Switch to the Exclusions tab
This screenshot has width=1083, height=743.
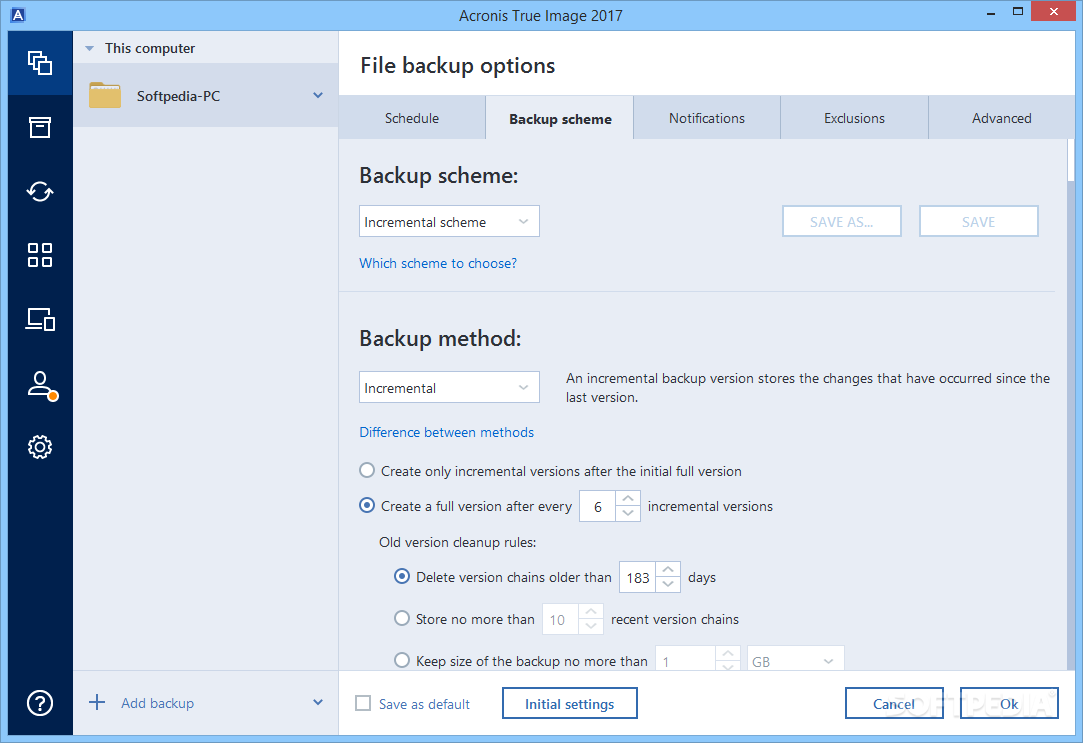tap(854, 118)
